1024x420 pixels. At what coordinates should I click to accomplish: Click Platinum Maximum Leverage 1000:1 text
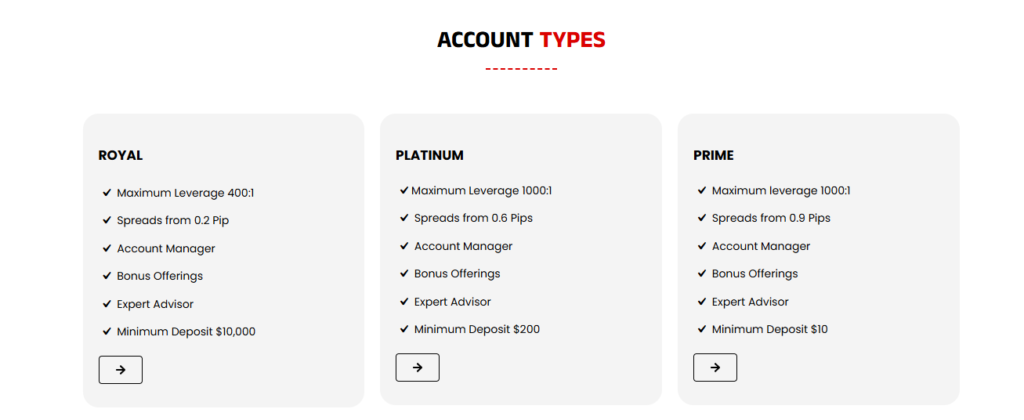point(481,190)
